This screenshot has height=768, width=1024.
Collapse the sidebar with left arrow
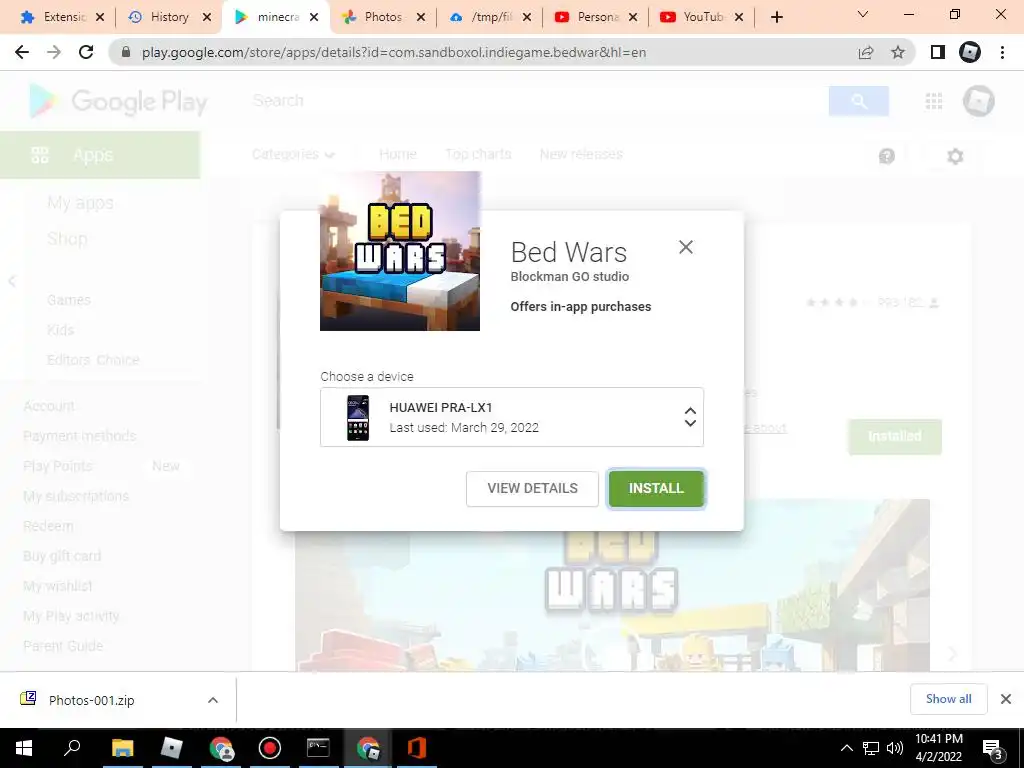point(11,281)
